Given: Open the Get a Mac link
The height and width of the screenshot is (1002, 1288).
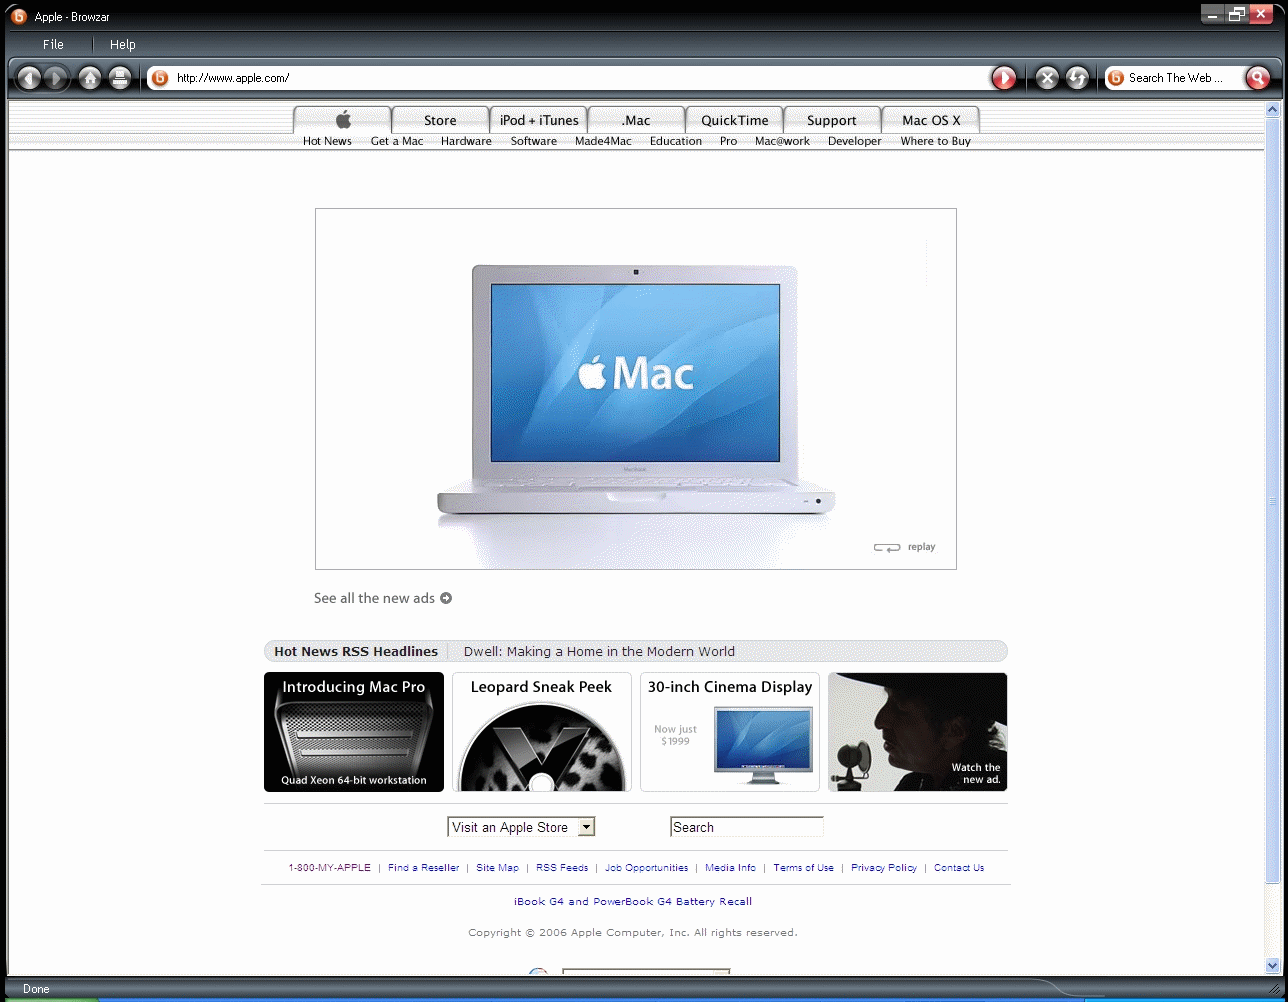Looking at the screenshot, I should (397, 141).
